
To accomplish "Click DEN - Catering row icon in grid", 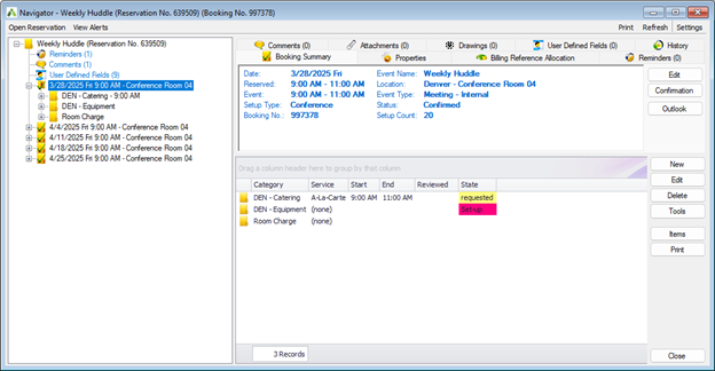I will [x=244, y=198].
